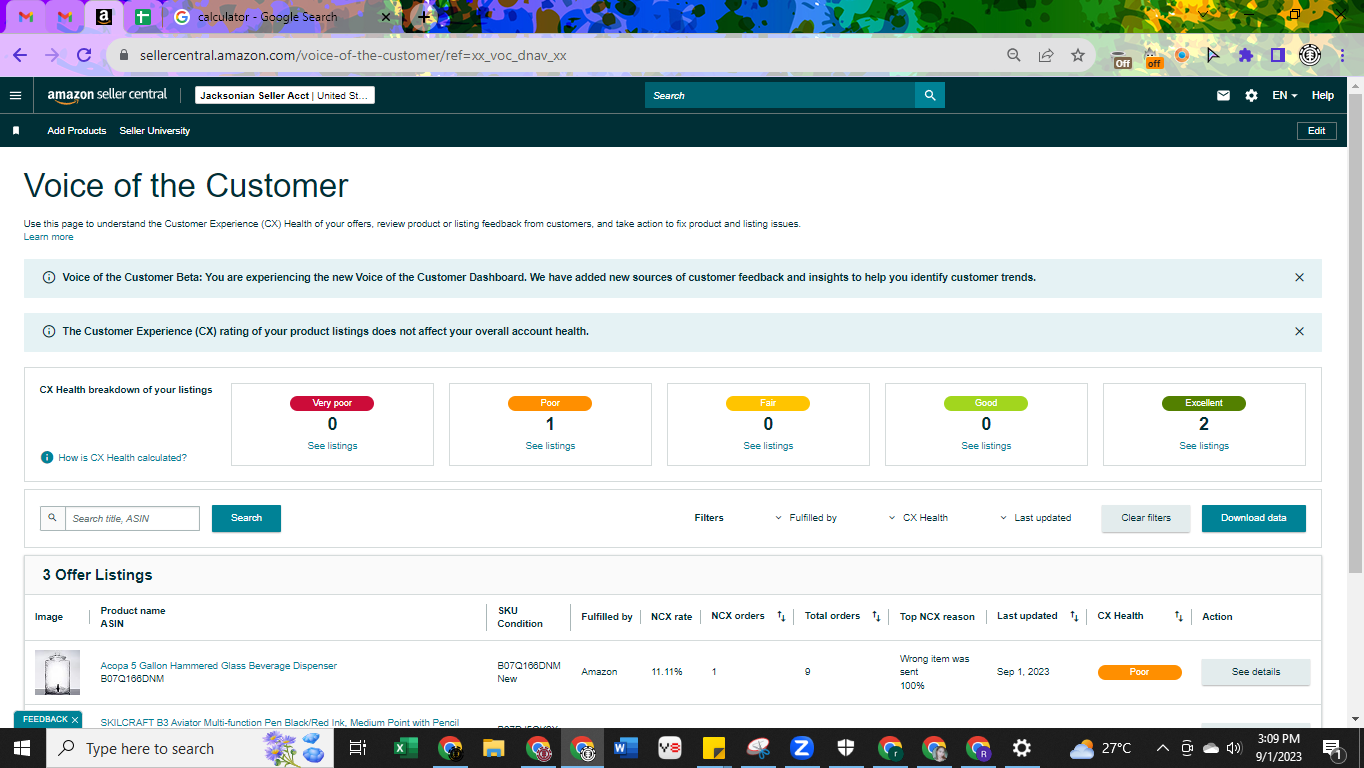The height and width of the screenshot is (768, 1364).
Task: Open the Acopa 5 Gallon Hammered Glass Beverage Dispenser link
Action: point(219,666)
